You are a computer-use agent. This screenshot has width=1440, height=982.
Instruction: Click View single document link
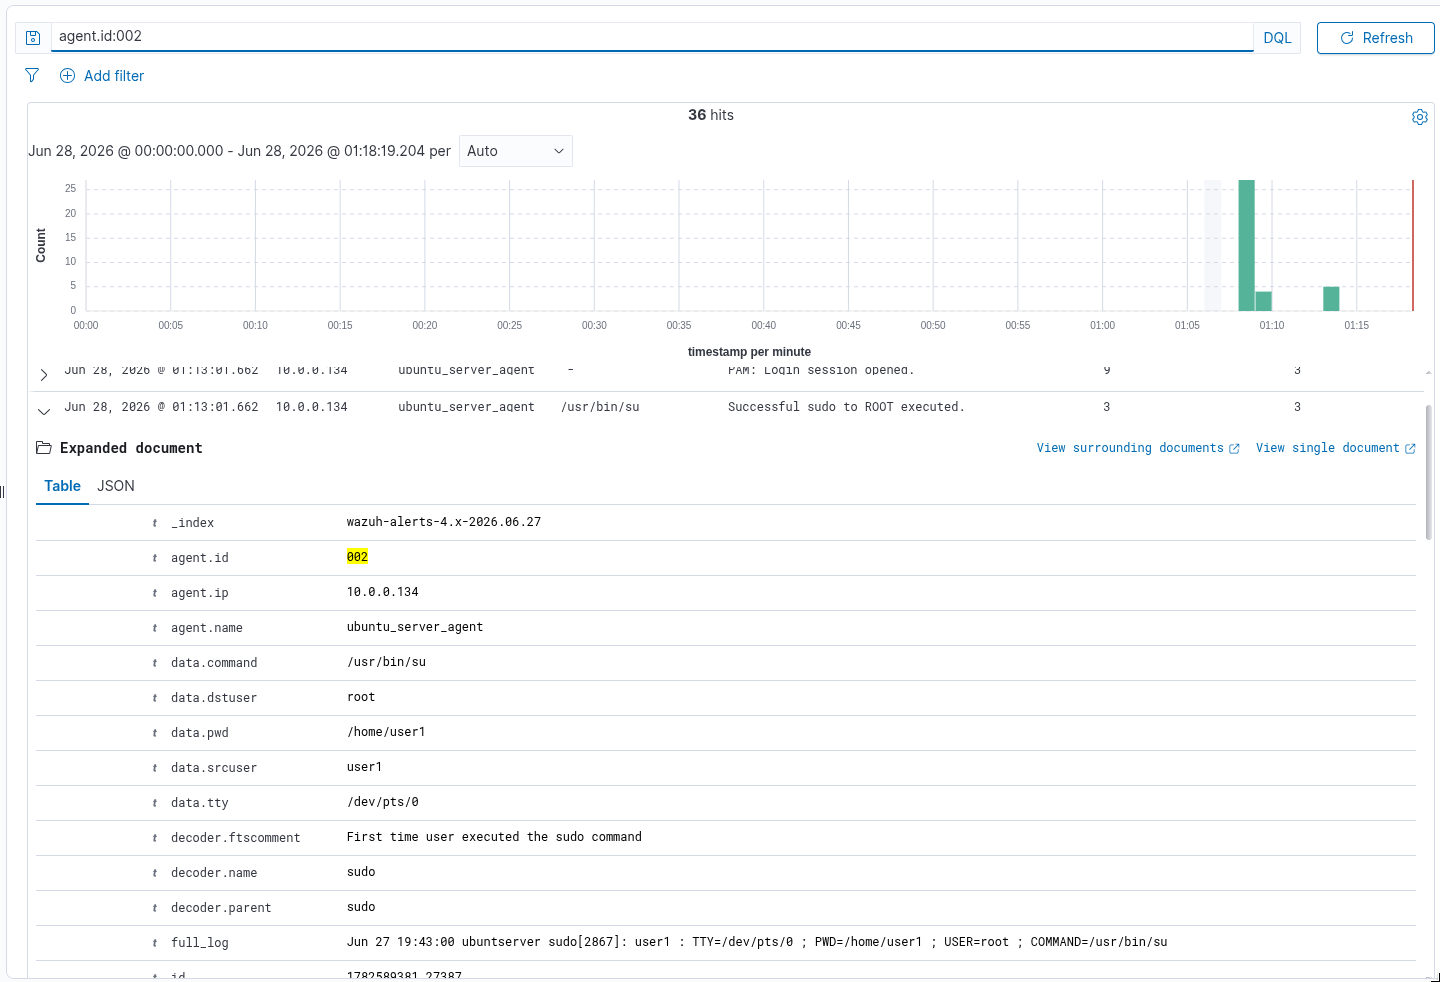[1327, 448]
